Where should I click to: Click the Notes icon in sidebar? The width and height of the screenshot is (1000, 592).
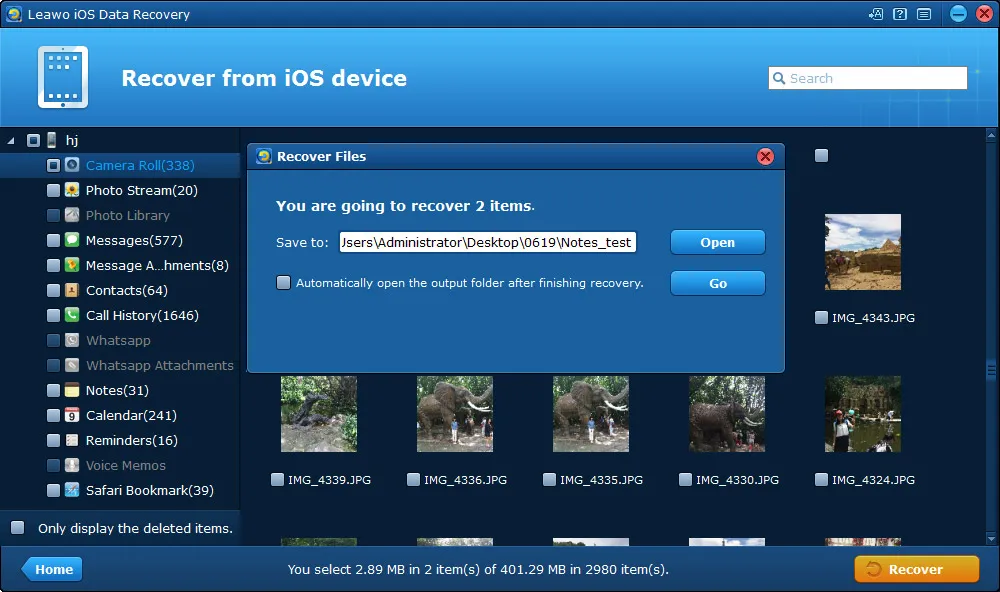pos(72,390)
